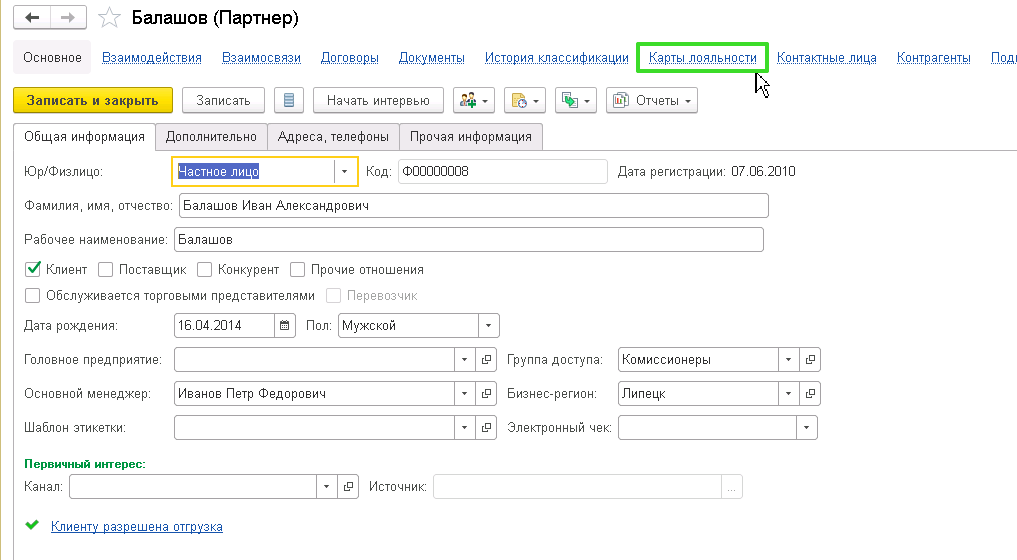
Task: Click Начать интервью button
Action: [x=378, y=101]
